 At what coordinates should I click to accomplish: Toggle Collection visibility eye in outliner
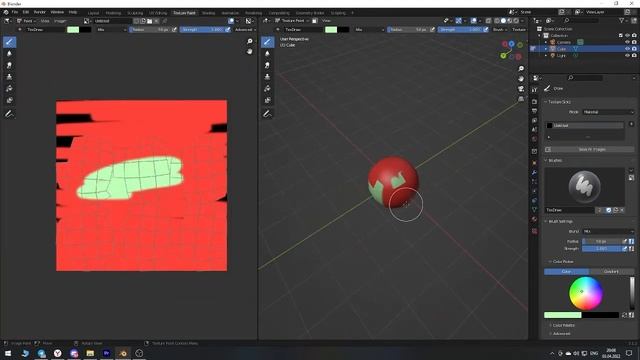627,36
